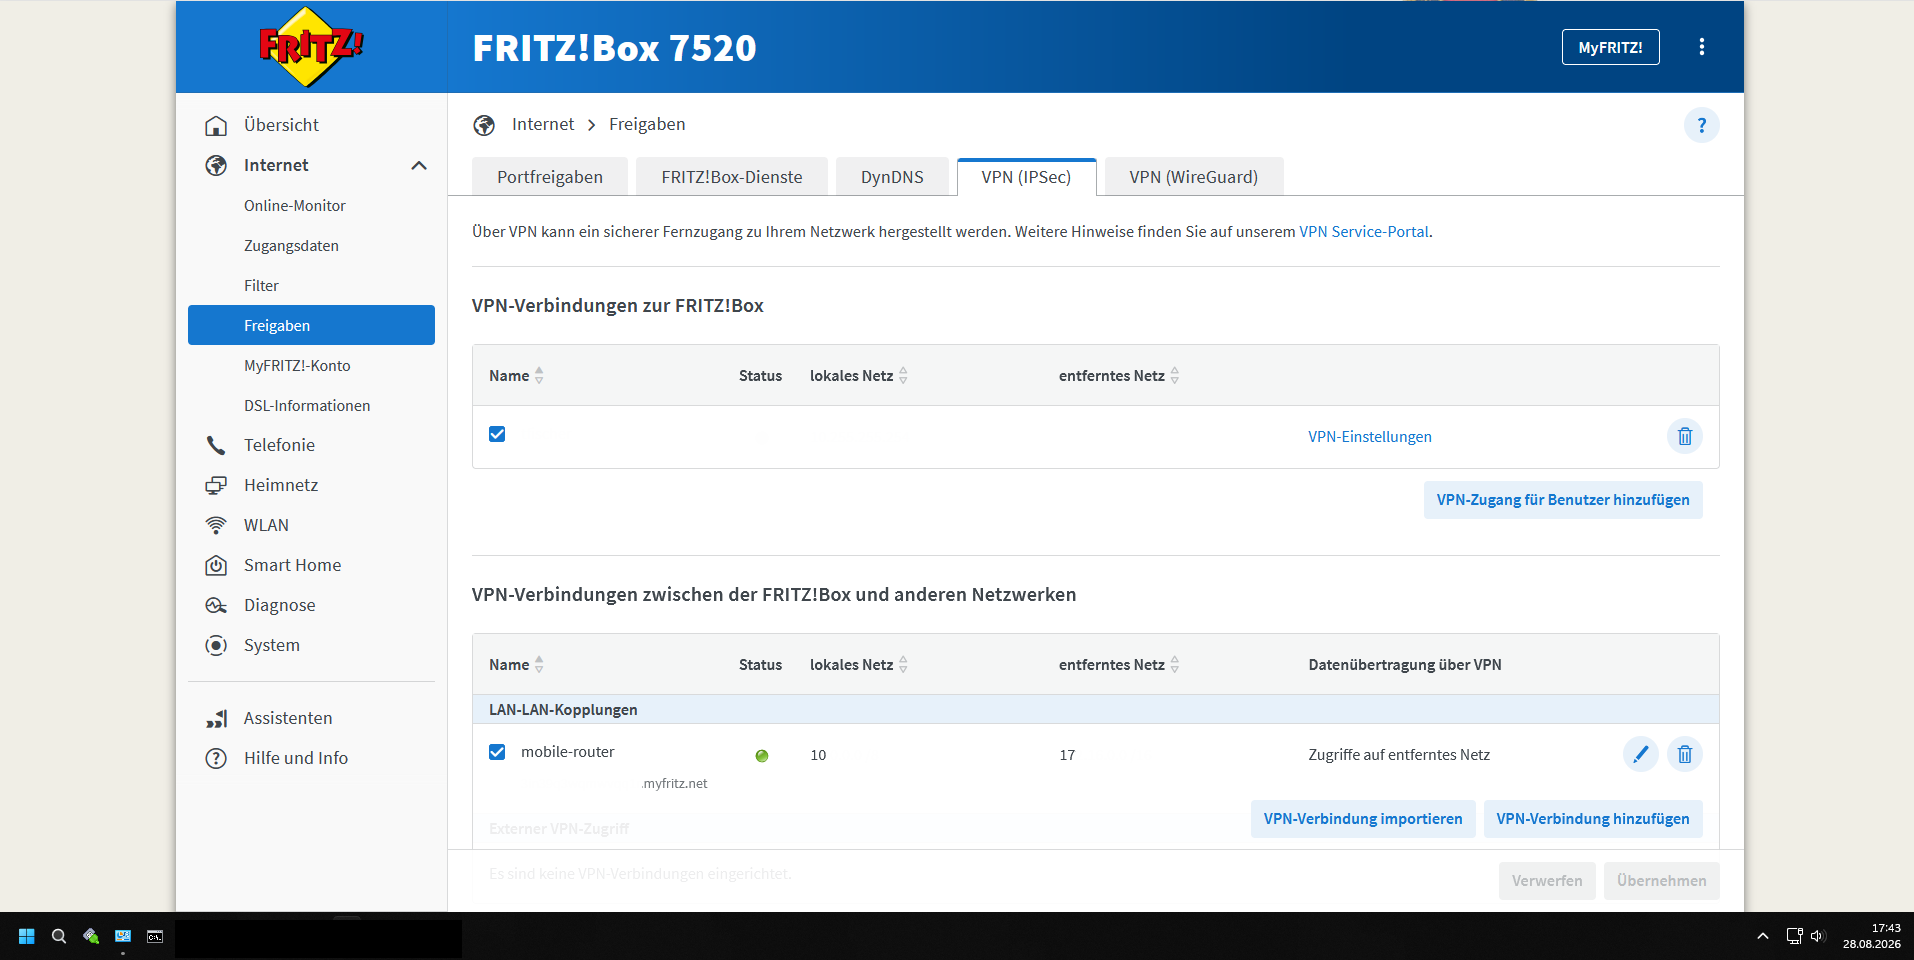Click the MyFRITZ! button
This screenshot has width=1914, height=960.
coord(1610,47)
